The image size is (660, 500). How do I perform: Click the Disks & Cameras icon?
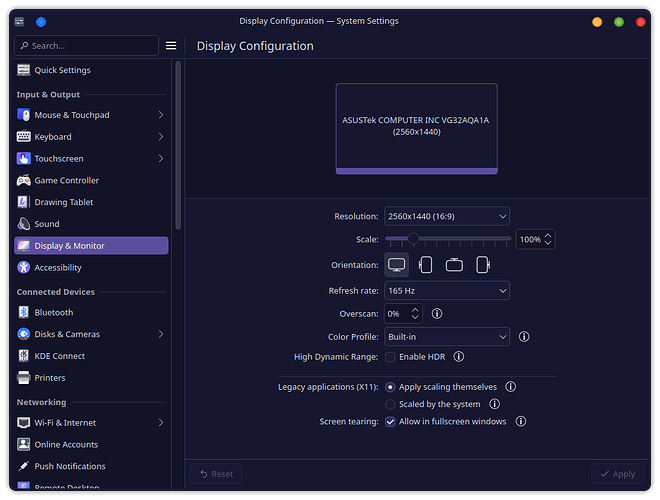tap(24, 334)
